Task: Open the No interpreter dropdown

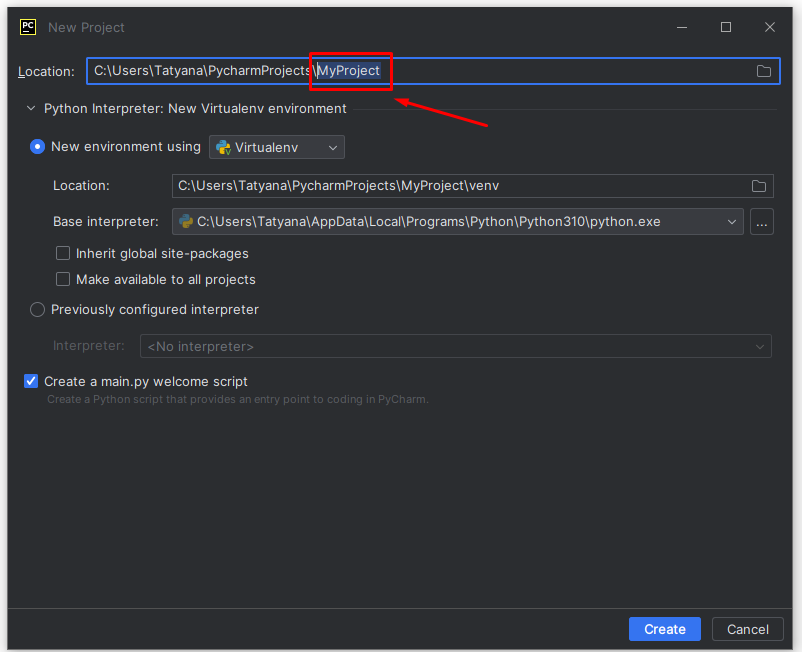Action: tap(456, 347)
